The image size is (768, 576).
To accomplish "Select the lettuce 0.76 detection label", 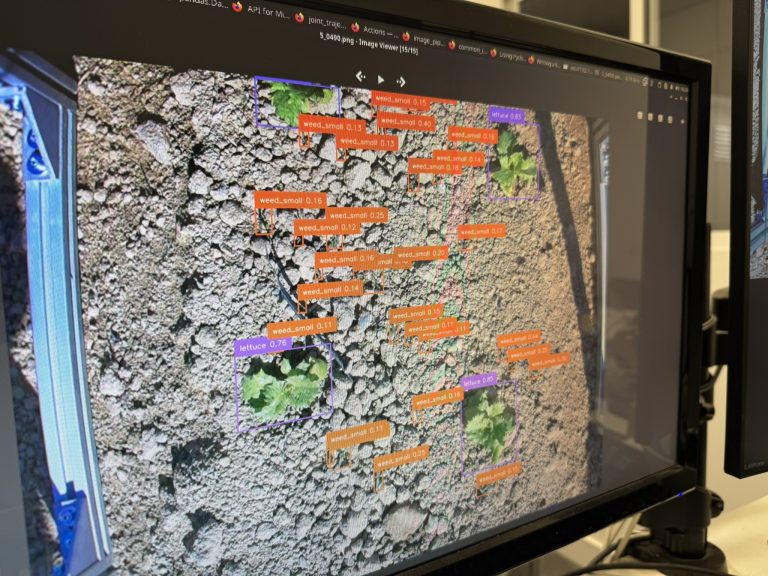I will point(264,345).
